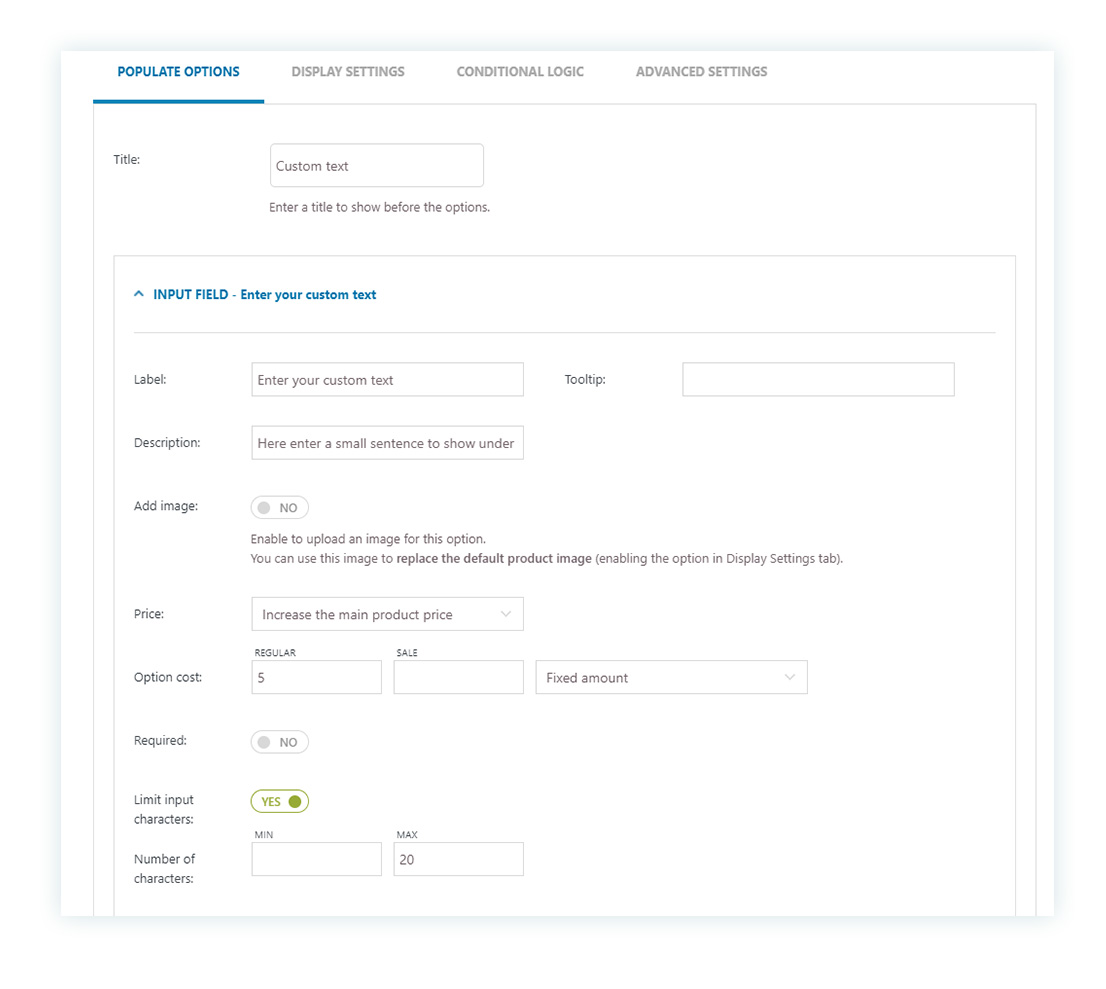Click the INPUT FIELD - Enter your custom text heading
Image resolution: width=1106 pixels, height=989 pixels.
coord(265,294)
